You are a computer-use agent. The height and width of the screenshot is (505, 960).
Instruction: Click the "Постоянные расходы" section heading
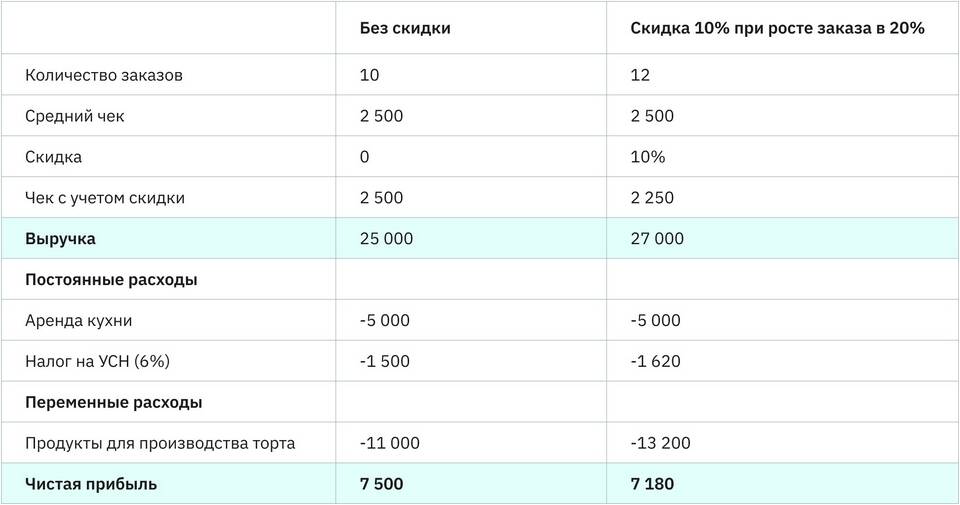[111, 280]
